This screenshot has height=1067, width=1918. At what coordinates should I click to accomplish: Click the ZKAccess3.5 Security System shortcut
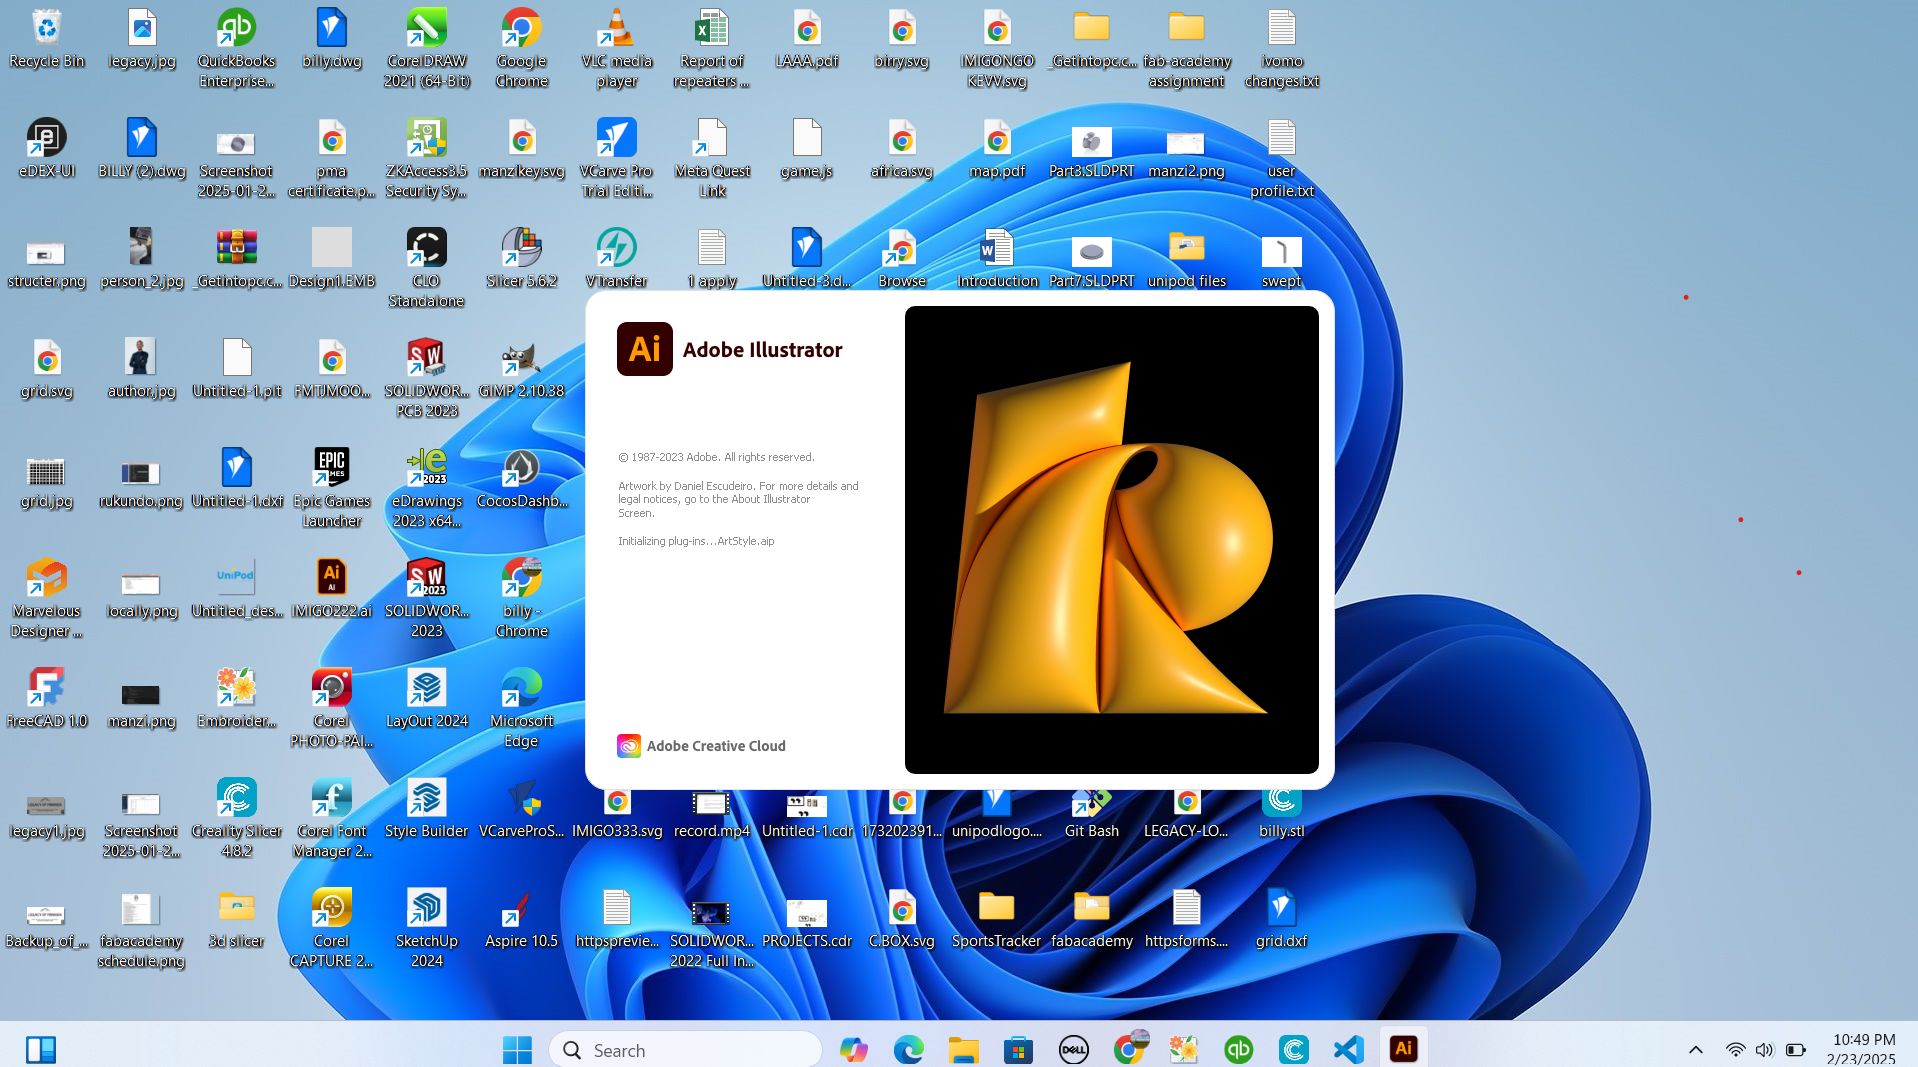click(x=427, y=158)
